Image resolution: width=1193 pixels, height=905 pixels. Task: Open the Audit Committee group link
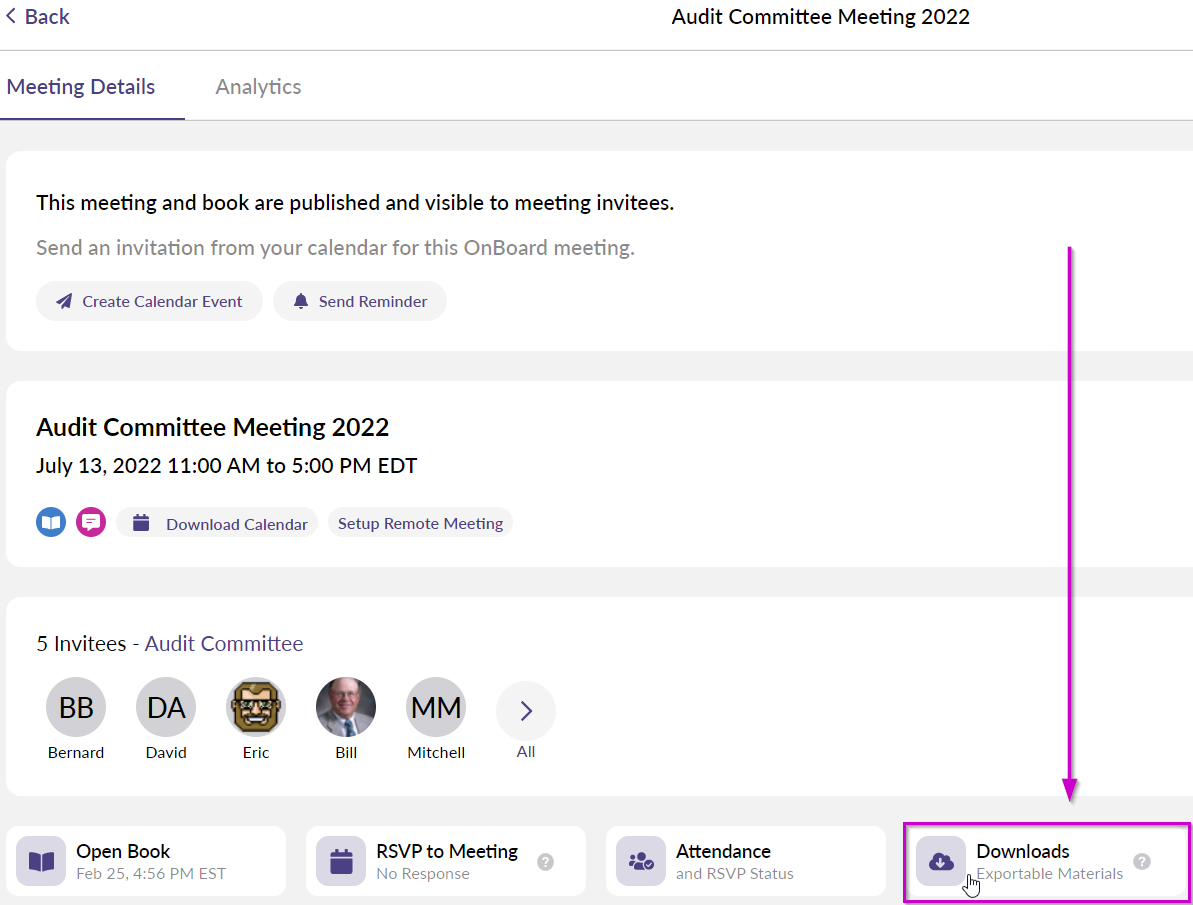[224, 644]
